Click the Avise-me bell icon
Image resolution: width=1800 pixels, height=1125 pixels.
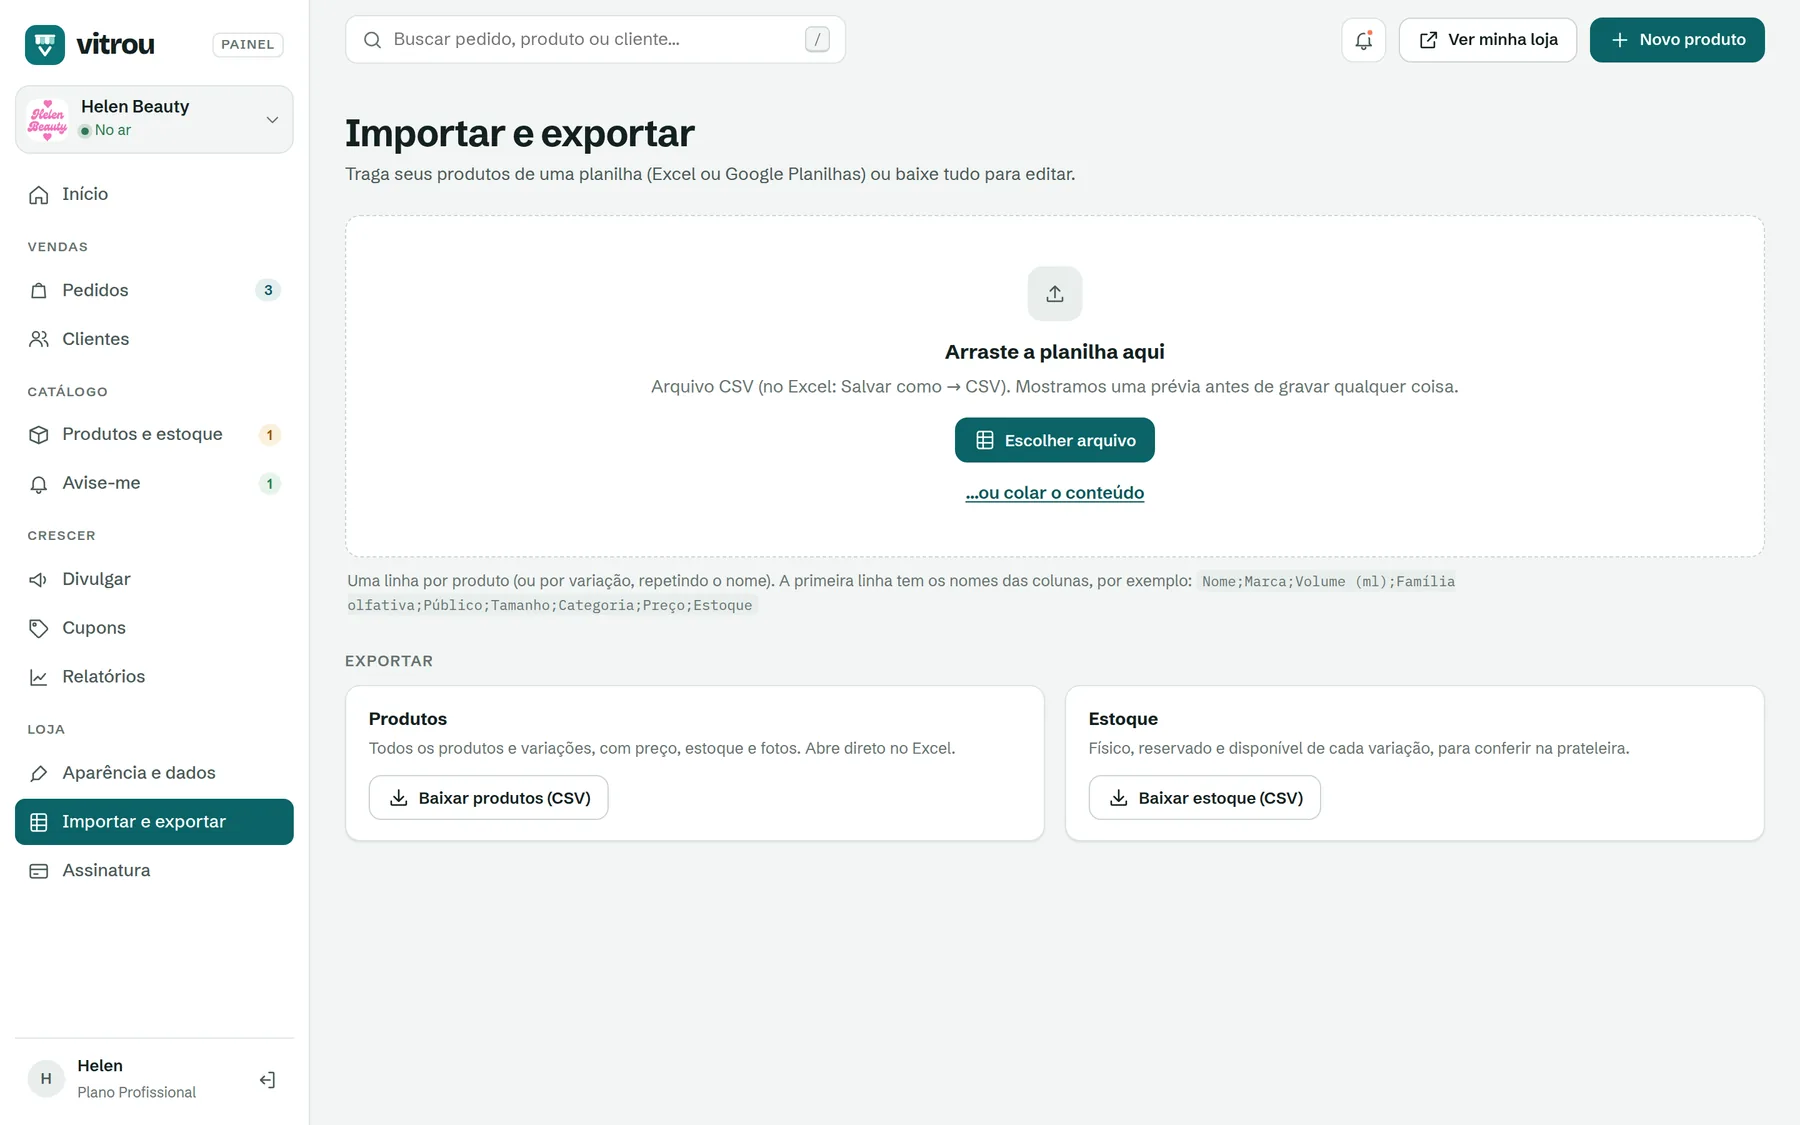[x=39, y=483]
